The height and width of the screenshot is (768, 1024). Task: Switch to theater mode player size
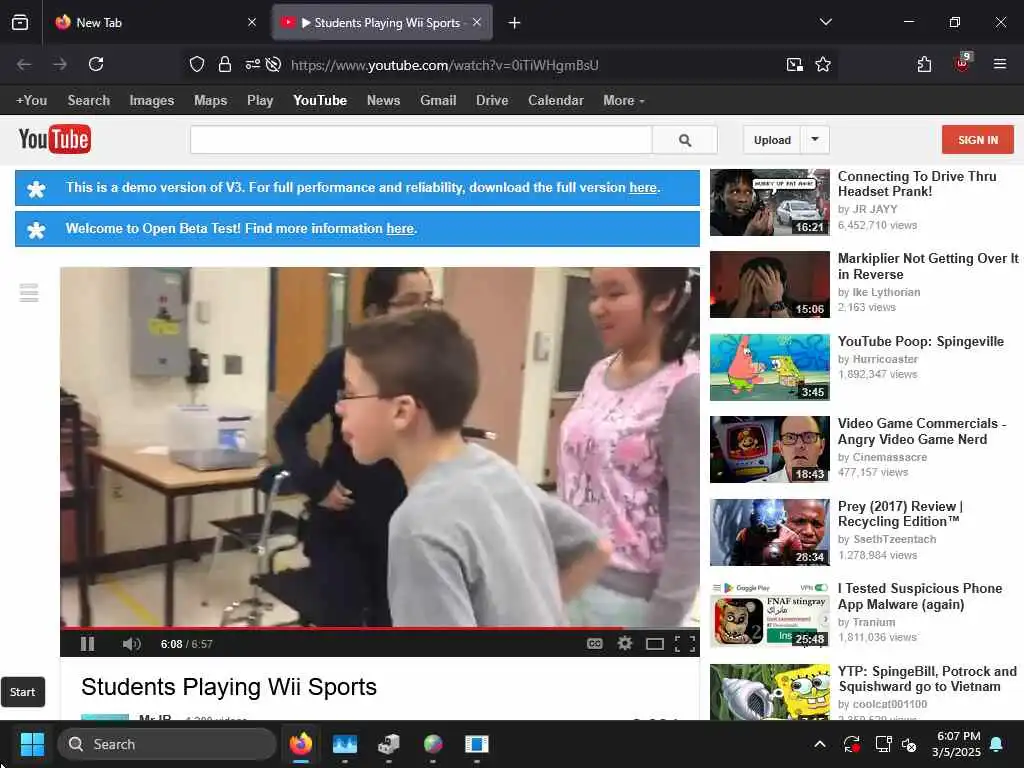(x=655, y=645)
